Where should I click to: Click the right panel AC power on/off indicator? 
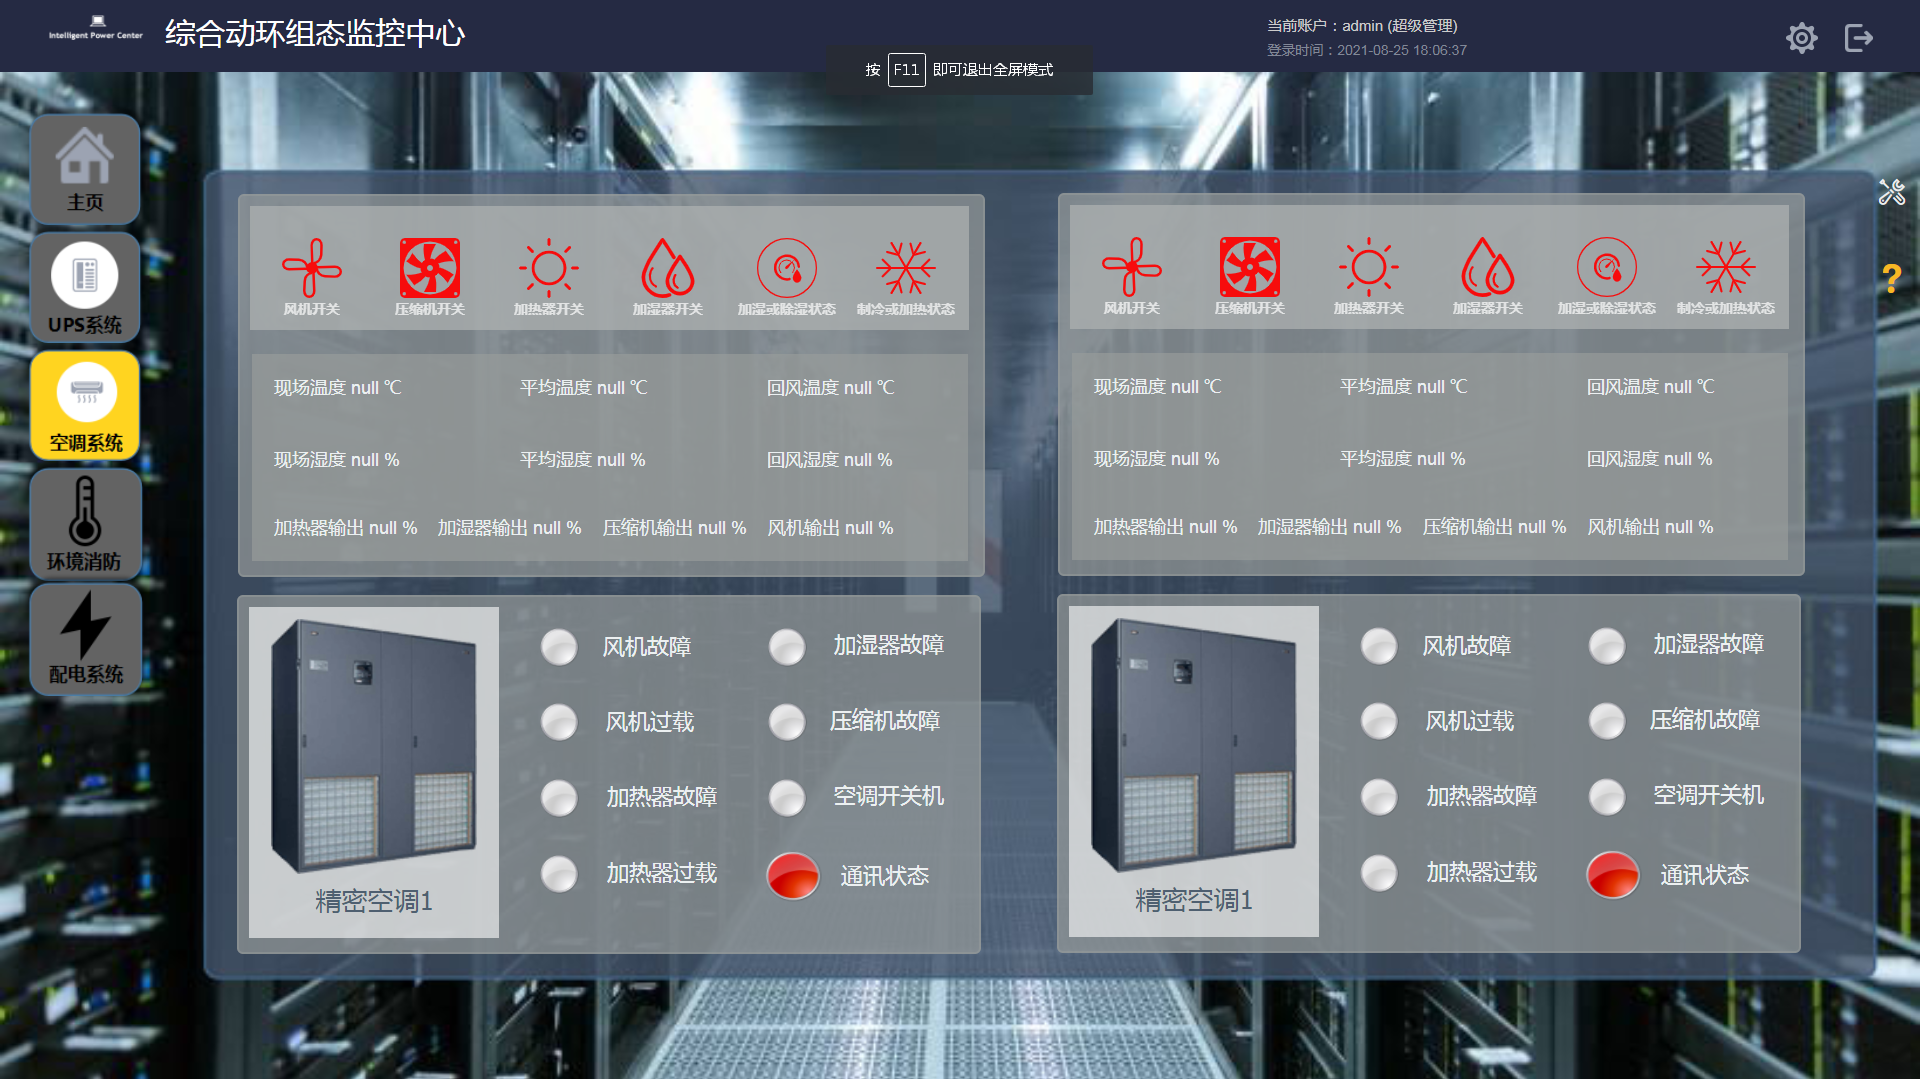tap(1607, 796)
